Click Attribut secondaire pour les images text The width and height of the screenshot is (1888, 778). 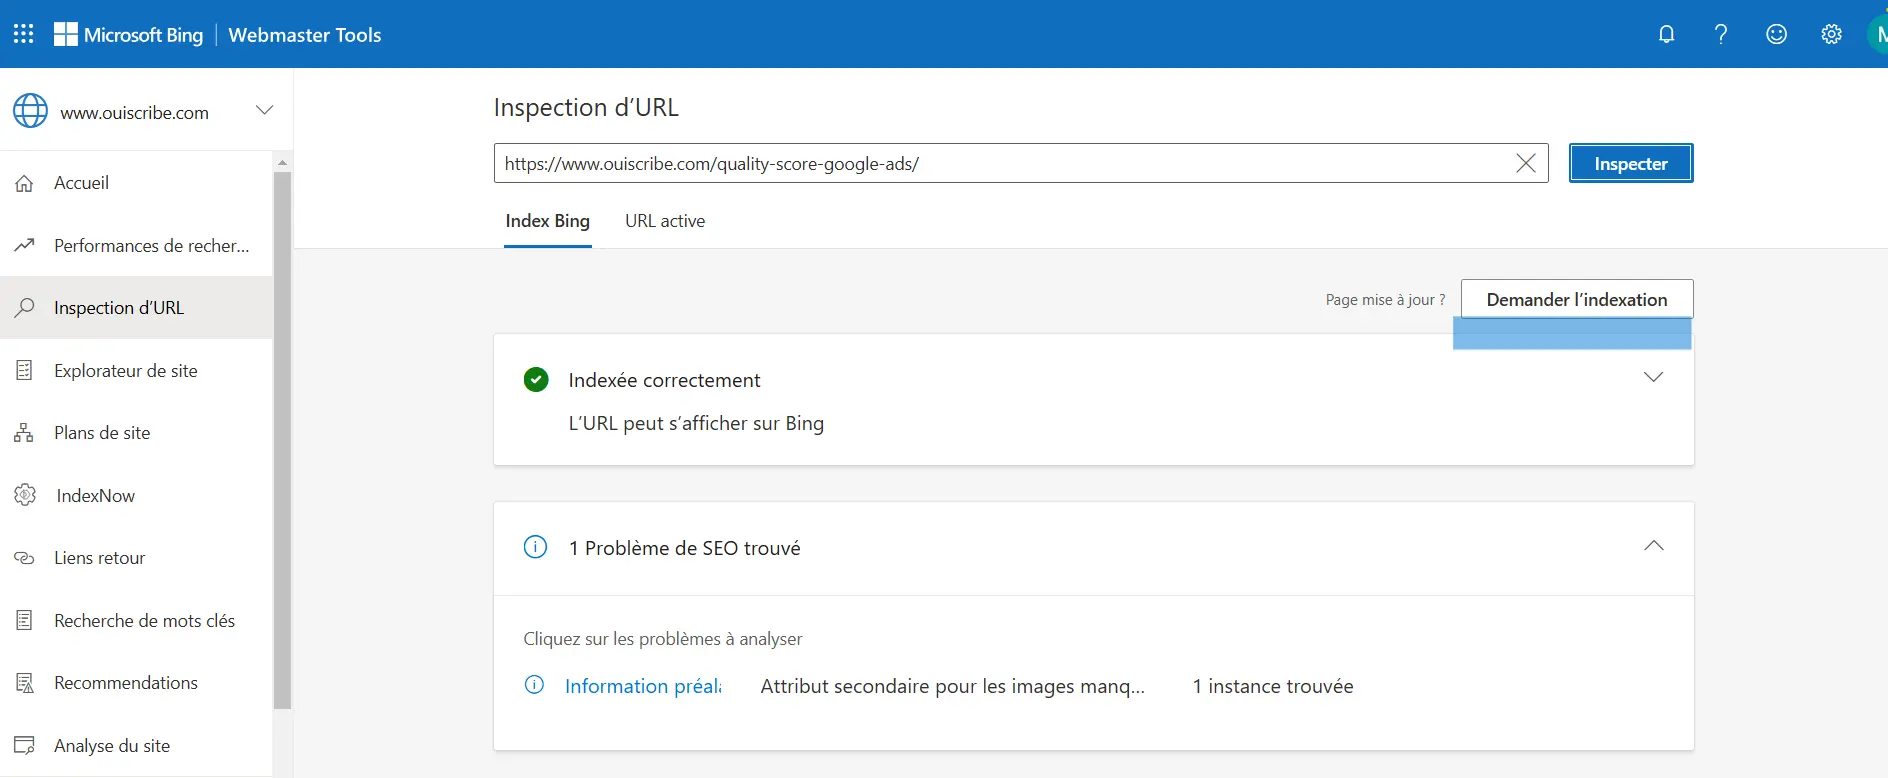(x=952, y=686)
